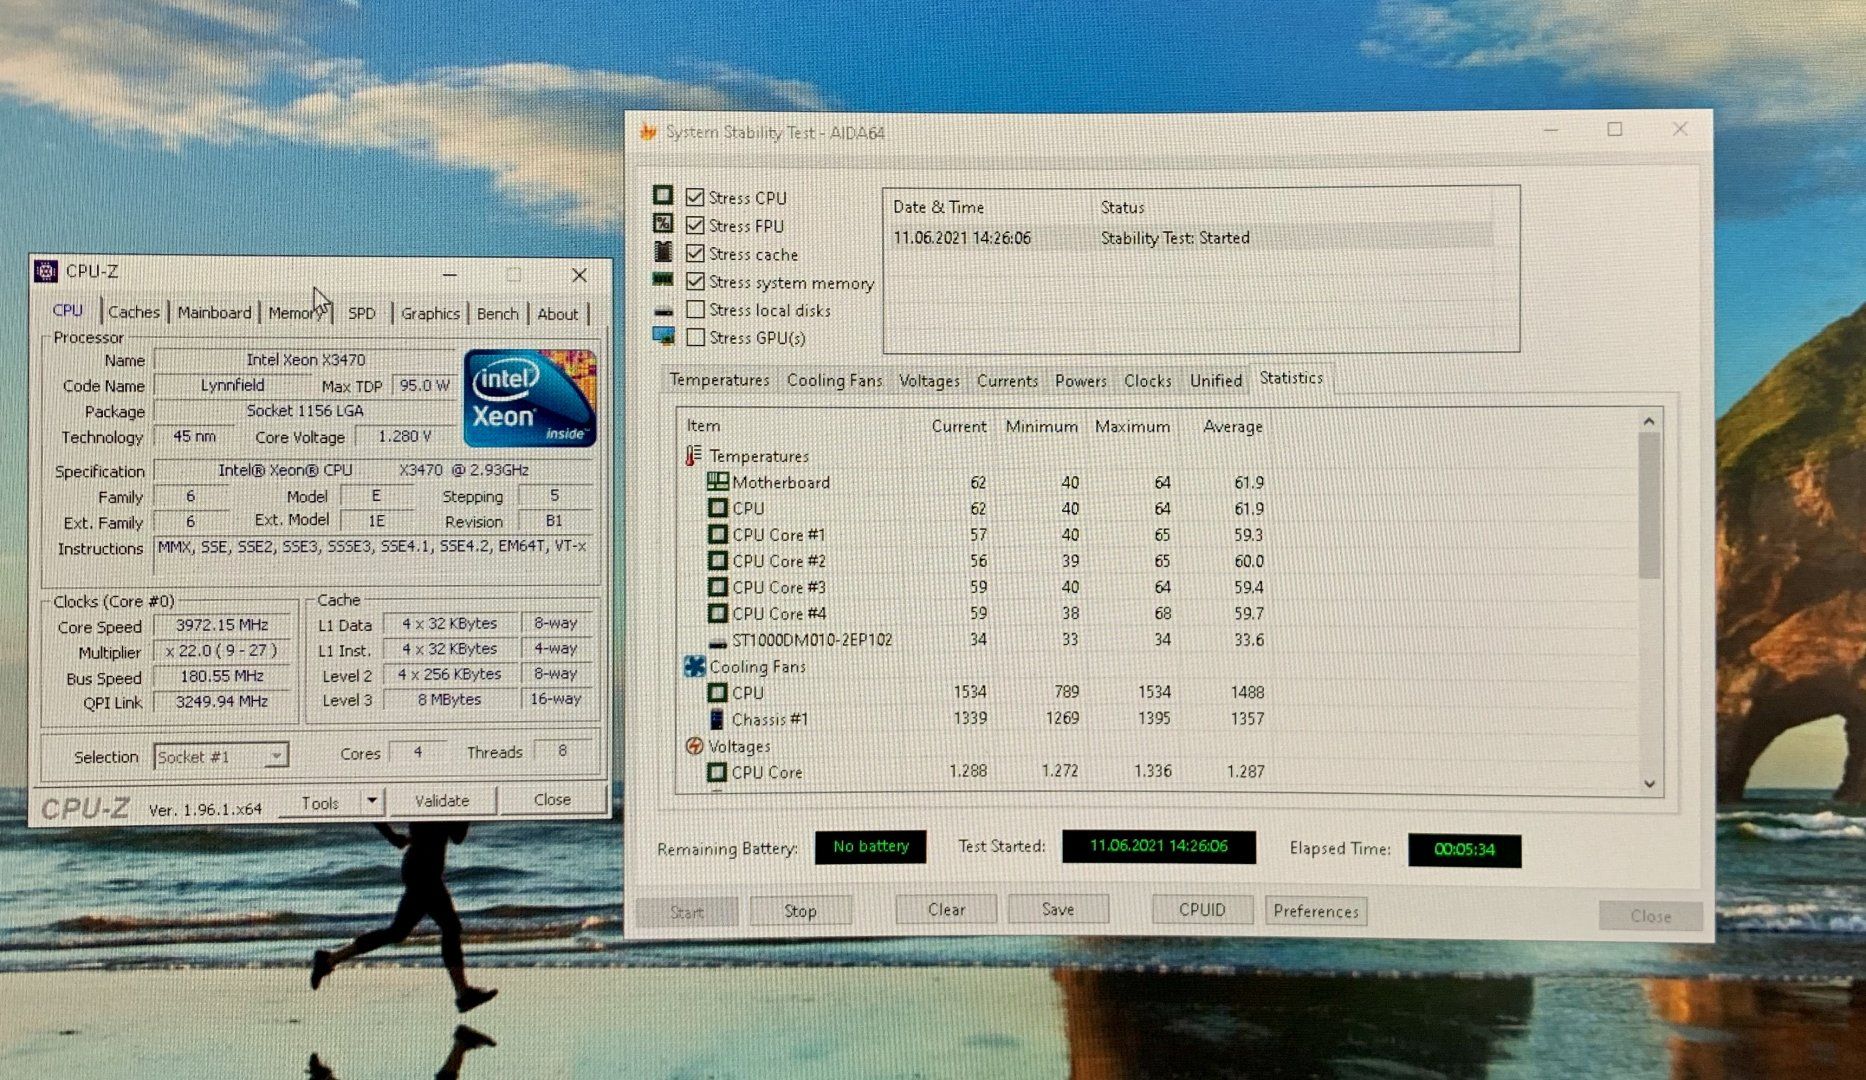1866x1080 pixels.
Task: Click the CPU-Z Name field showing Intel Xeon X3470
Action: pos(306,360)
